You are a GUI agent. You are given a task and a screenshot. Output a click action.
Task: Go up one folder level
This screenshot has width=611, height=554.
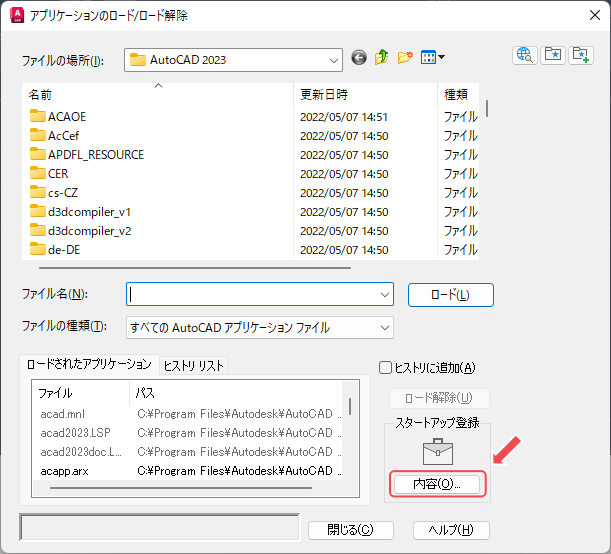[x=382, y=59]
